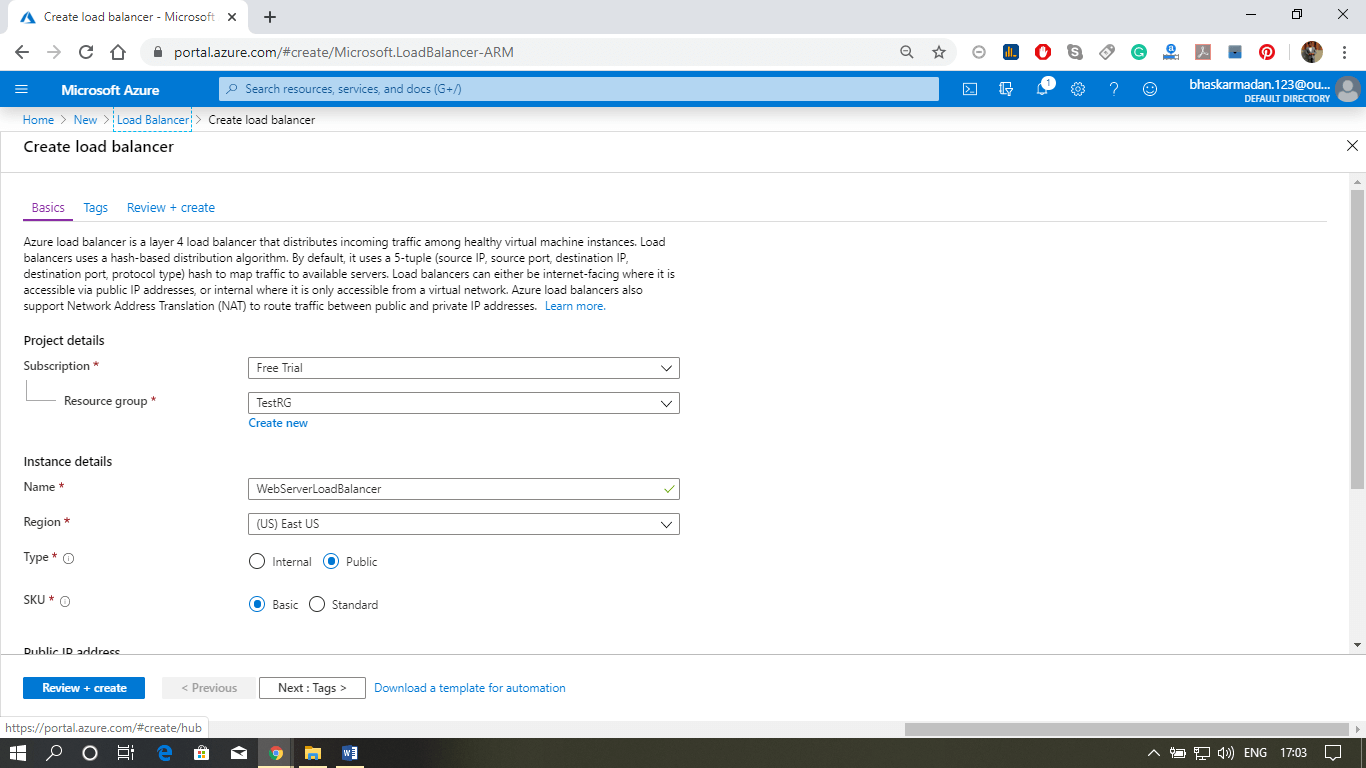Switch to the Review + create tab

coord(171,208)
